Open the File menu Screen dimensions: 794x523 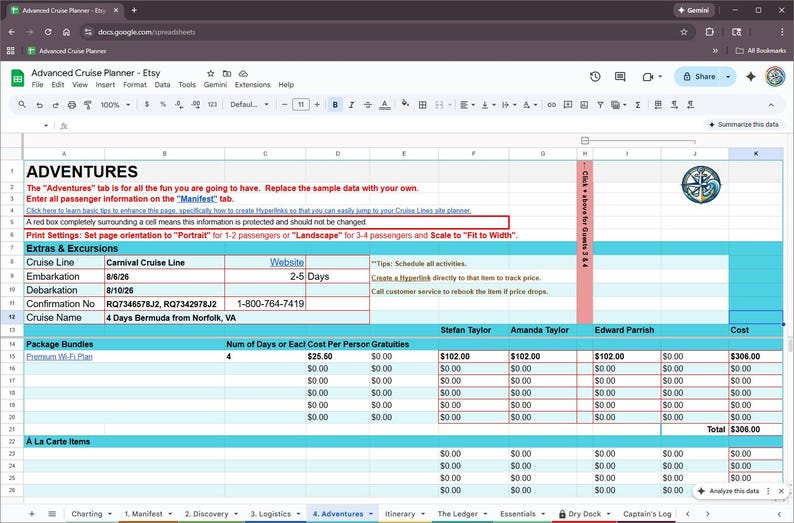tap(37, 85)
